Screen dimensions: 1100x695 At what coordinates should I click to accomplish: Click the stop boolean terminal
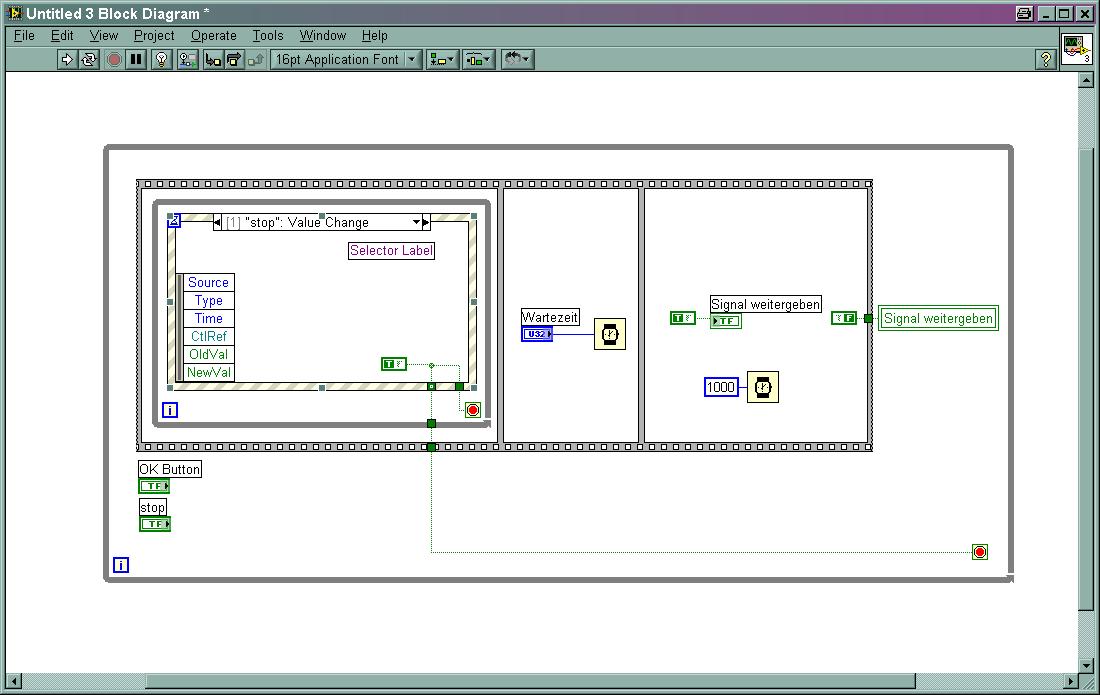tap(154, 524)
